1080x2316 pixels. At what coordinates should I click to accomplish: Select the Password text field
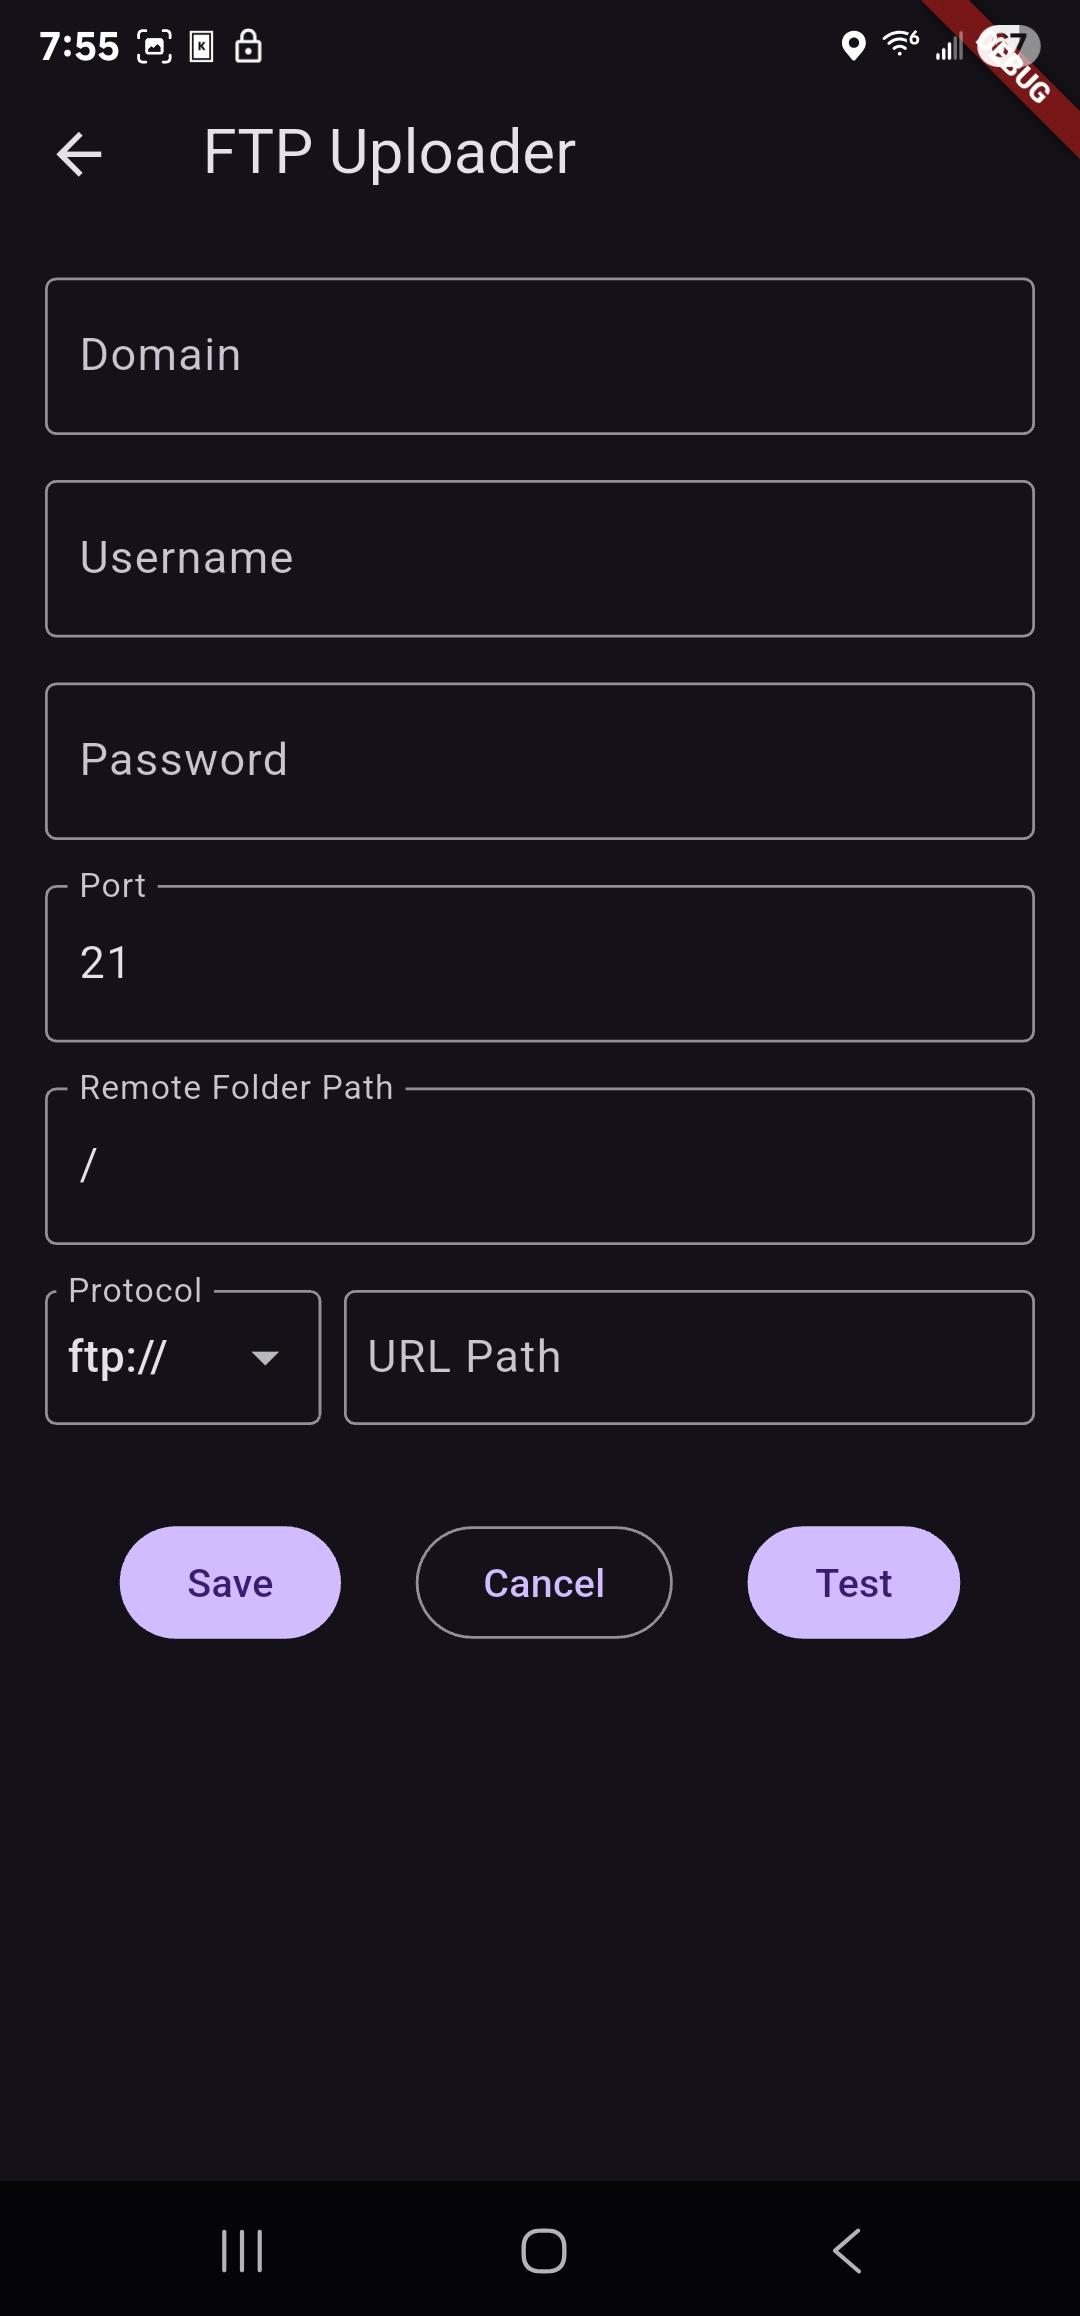[x=540, y=761]
